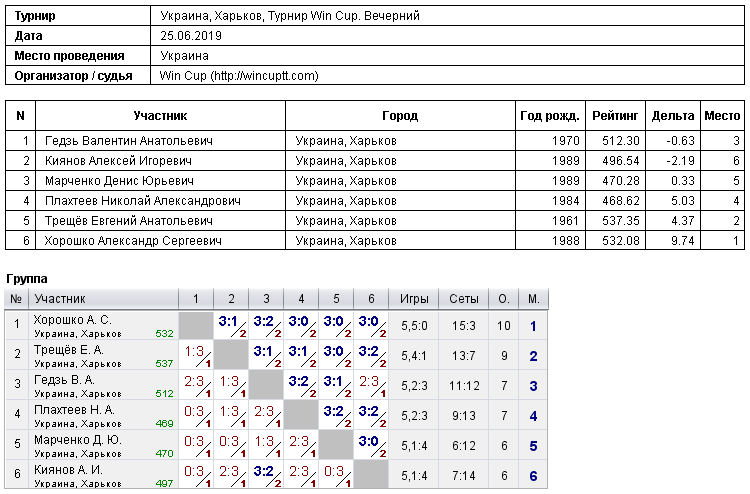Click the 'Дельта' column header
Image resolution: width=750 pixels, height=494 pixels.
coord(673,116)
